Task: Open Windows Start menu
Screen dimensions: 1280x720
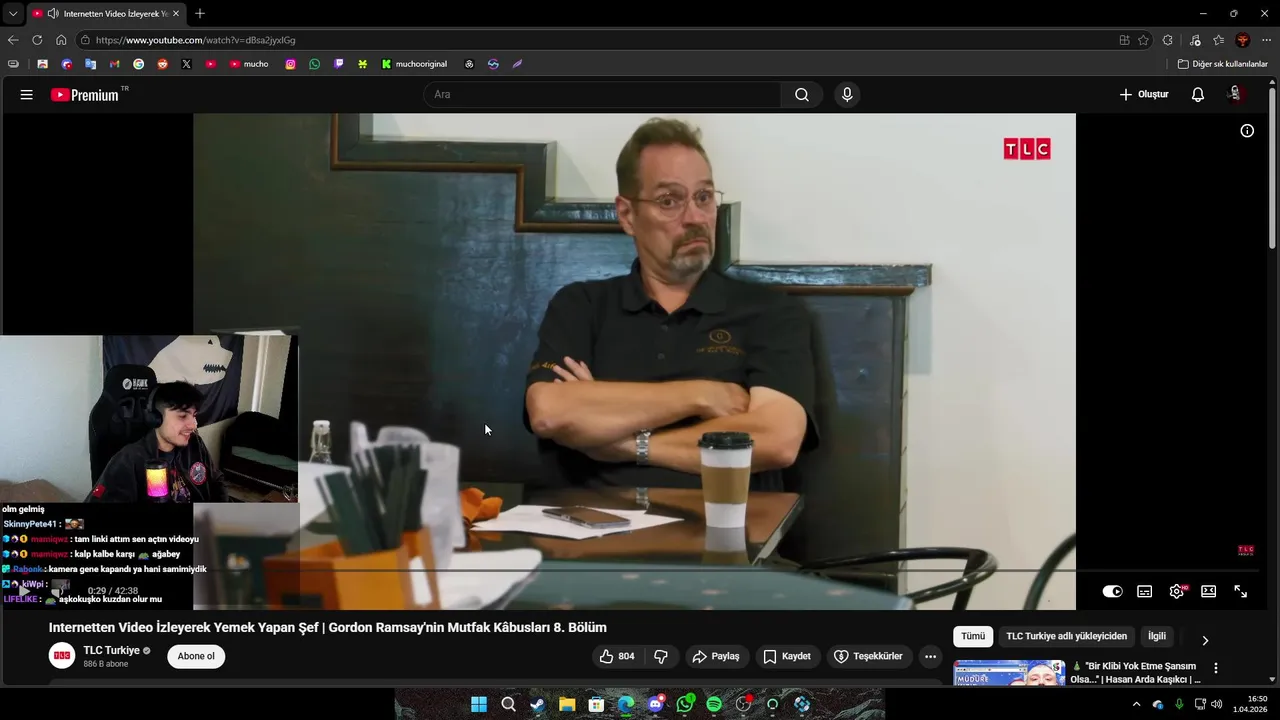Action: (479, 704)
